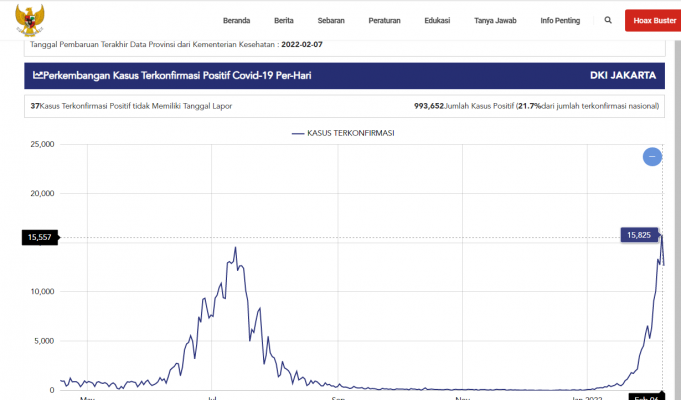This screenshot has height=400, width=681.
Task: Click the DKI JAKARTA province label
Action: (x=623, y=76)
